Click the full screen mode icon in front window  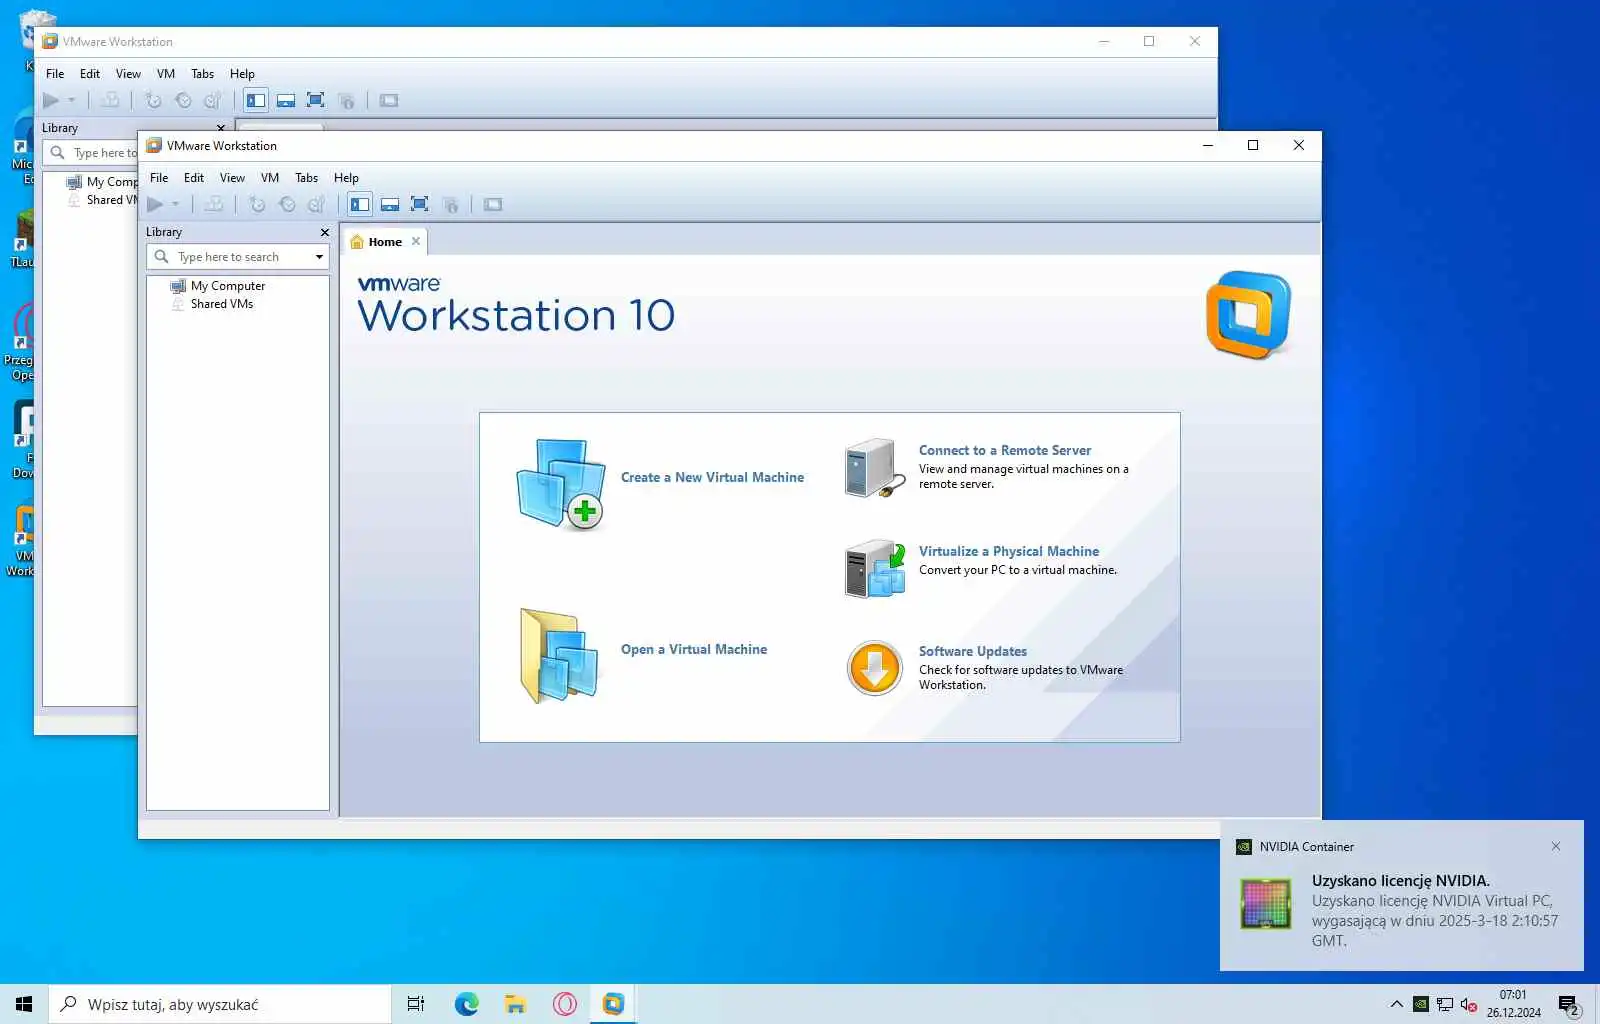coord(420,205)
